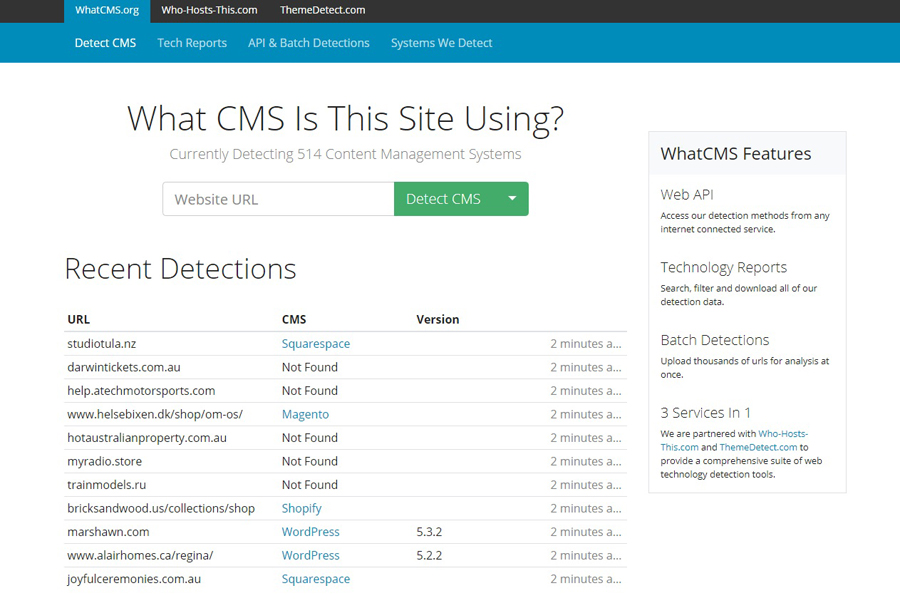Follow ThemeDetect.com link in sidebar text
This screenshot has width=900, height=600.
click(758, 447)
